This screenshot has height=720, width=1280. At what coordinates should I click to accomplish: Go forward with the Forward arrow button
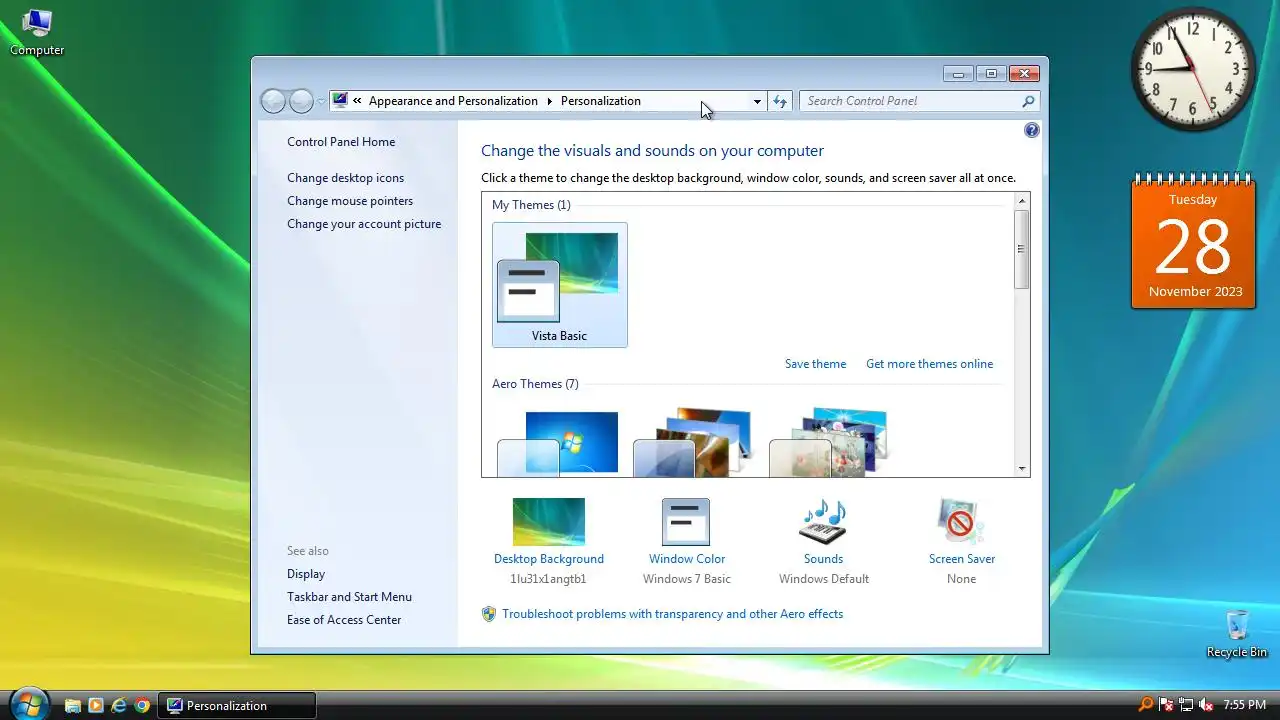301,101
